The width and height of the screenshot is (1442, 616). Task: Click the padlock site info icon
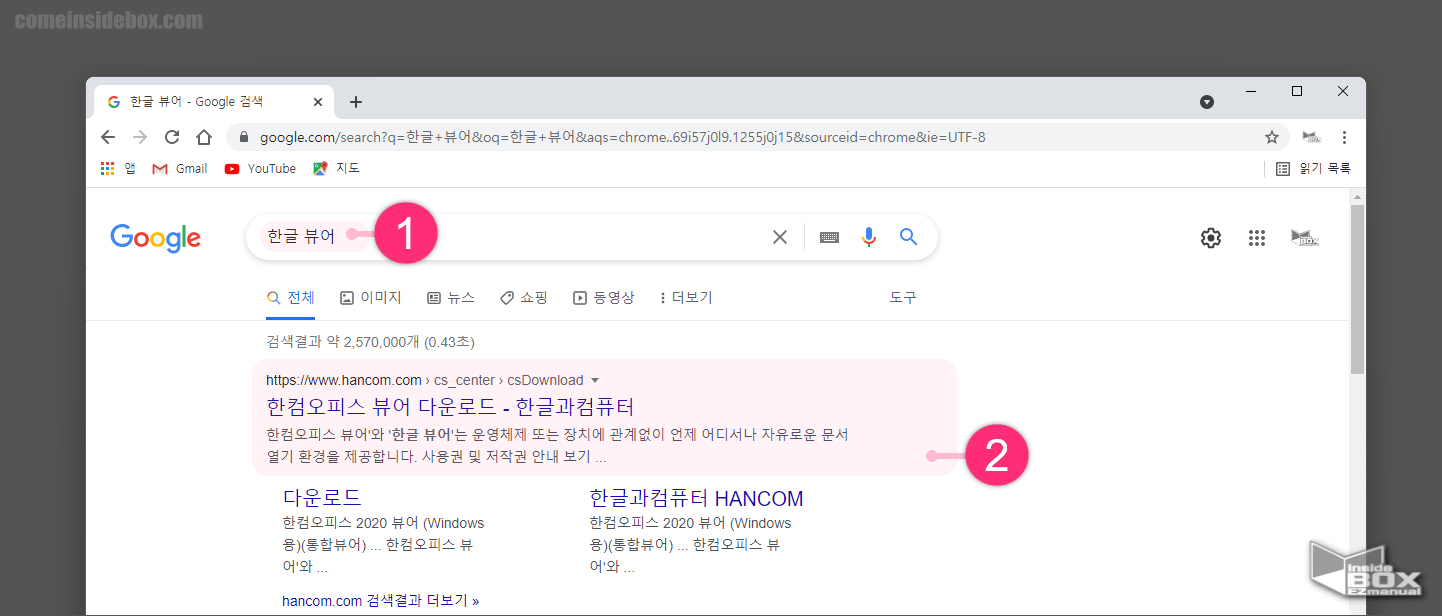(243, 137)
